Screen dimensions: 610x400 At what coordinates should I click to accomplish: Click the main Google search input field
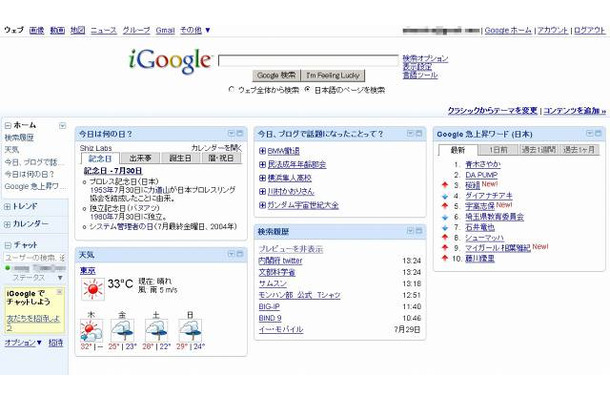309,60
